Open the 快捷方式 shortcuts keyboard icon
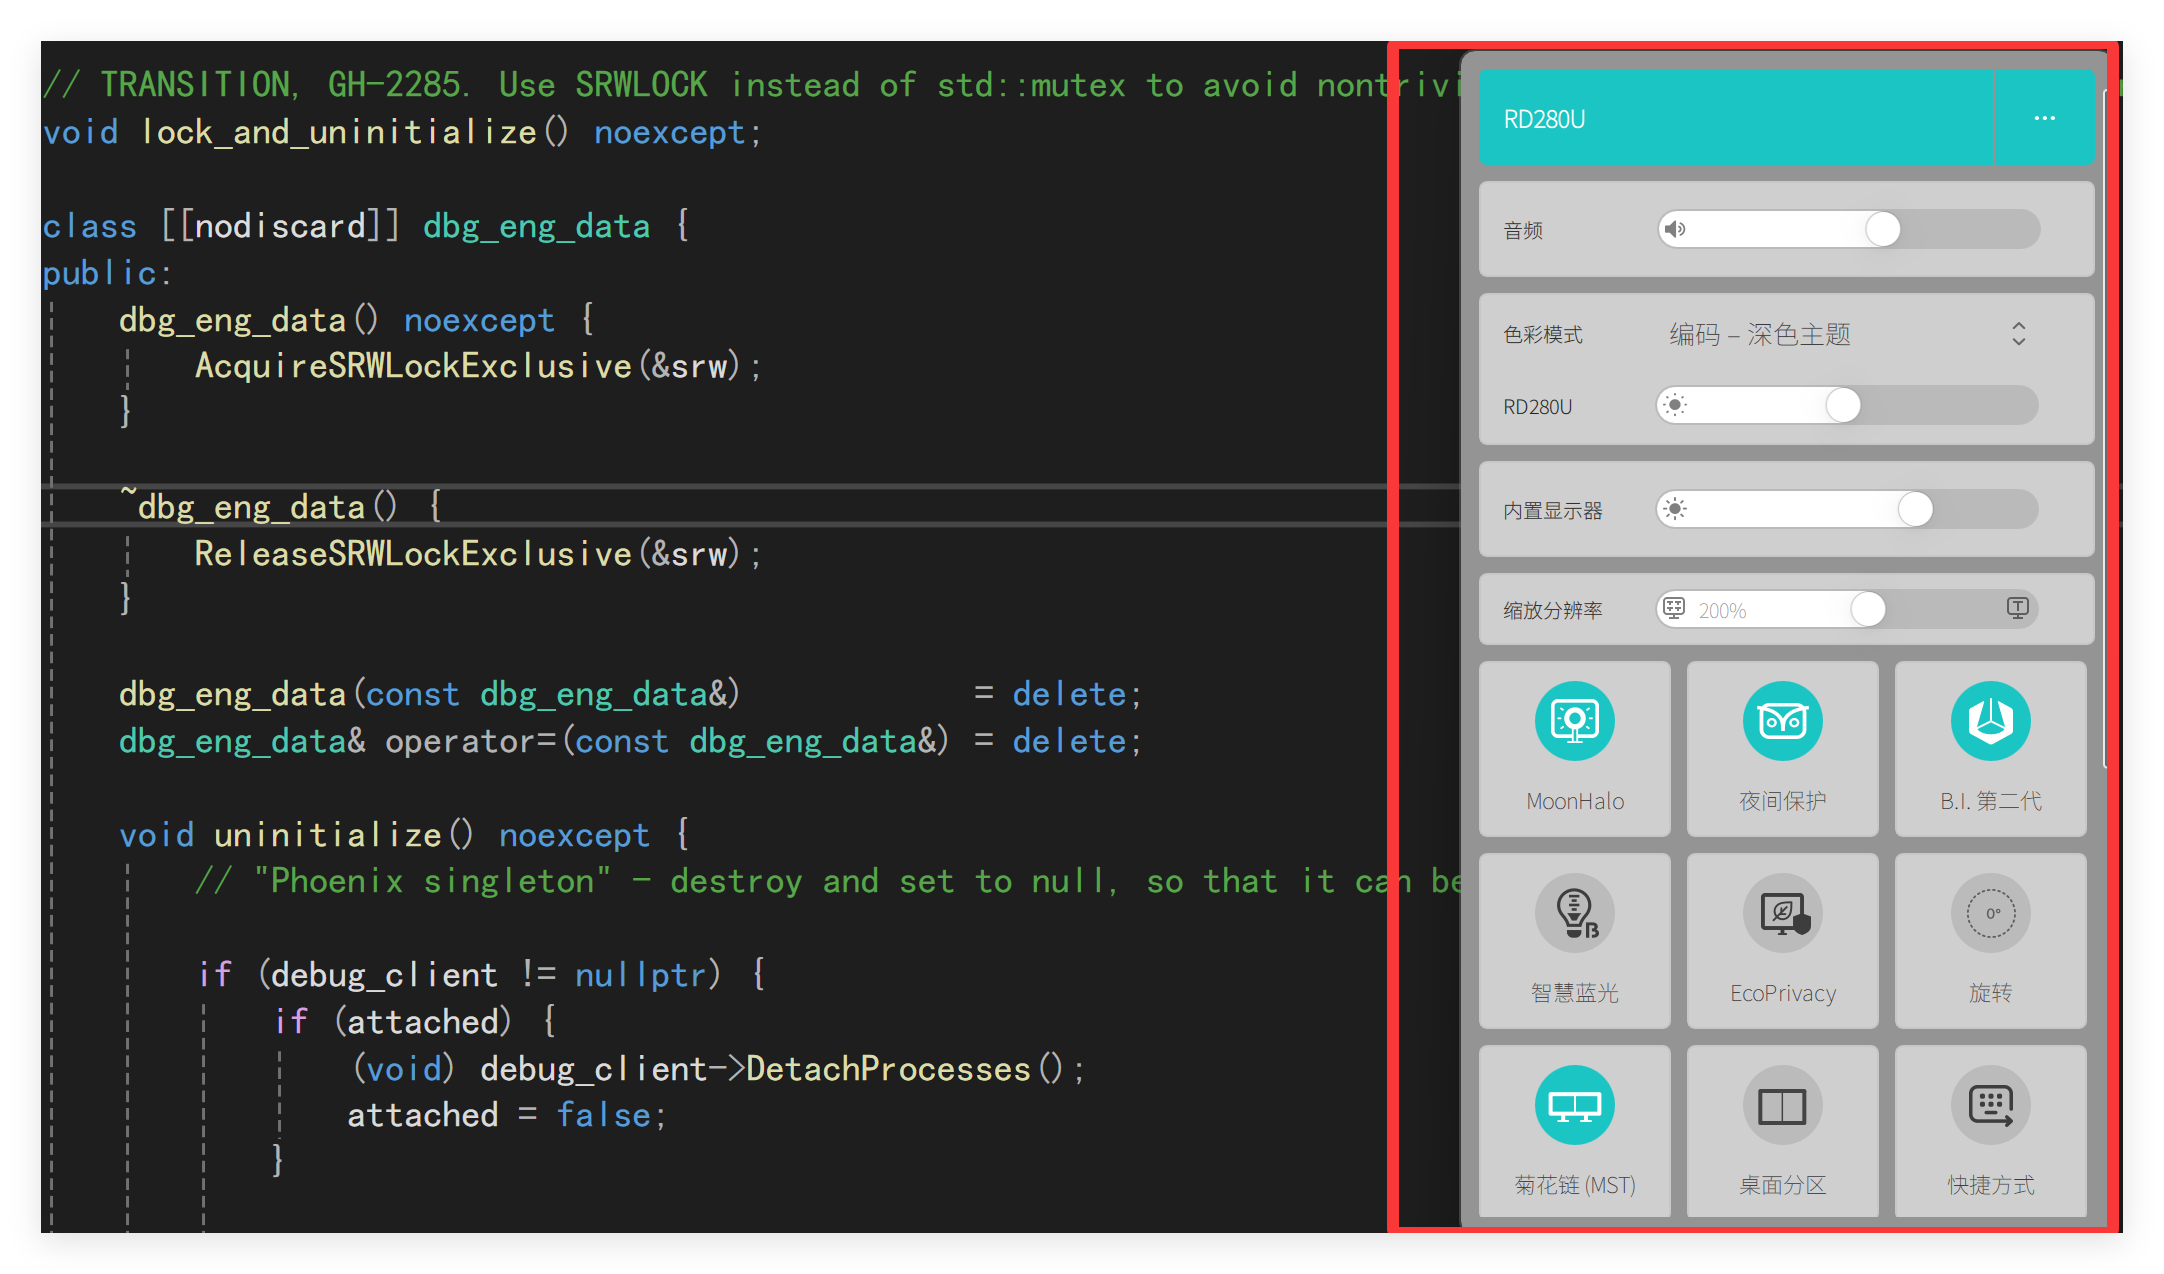 (1990, 1104)
